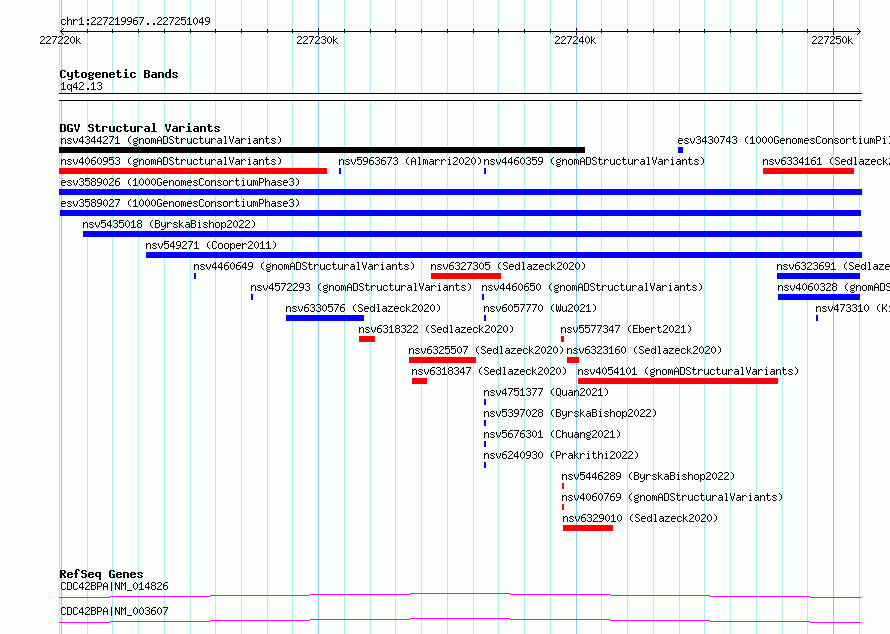Viewport: 890px width, 634px height.
Task: Open nsv4060953 (gnomADStructuralVariants) label
Action: [x=171, y=161]
